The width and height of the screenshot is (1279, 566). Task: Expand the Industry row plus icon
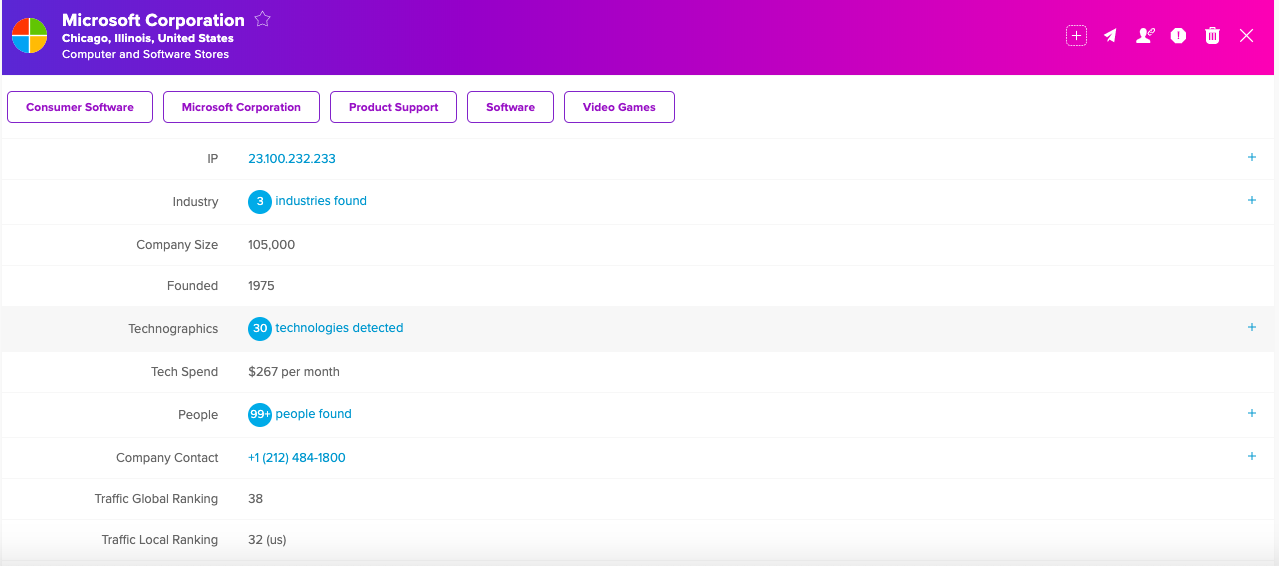tap(1251, 200)
